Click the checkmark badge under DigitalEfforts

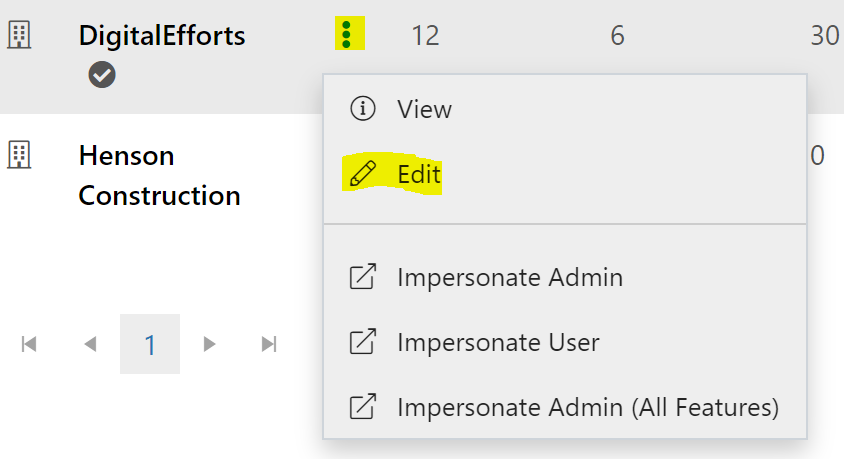[102, 74]
